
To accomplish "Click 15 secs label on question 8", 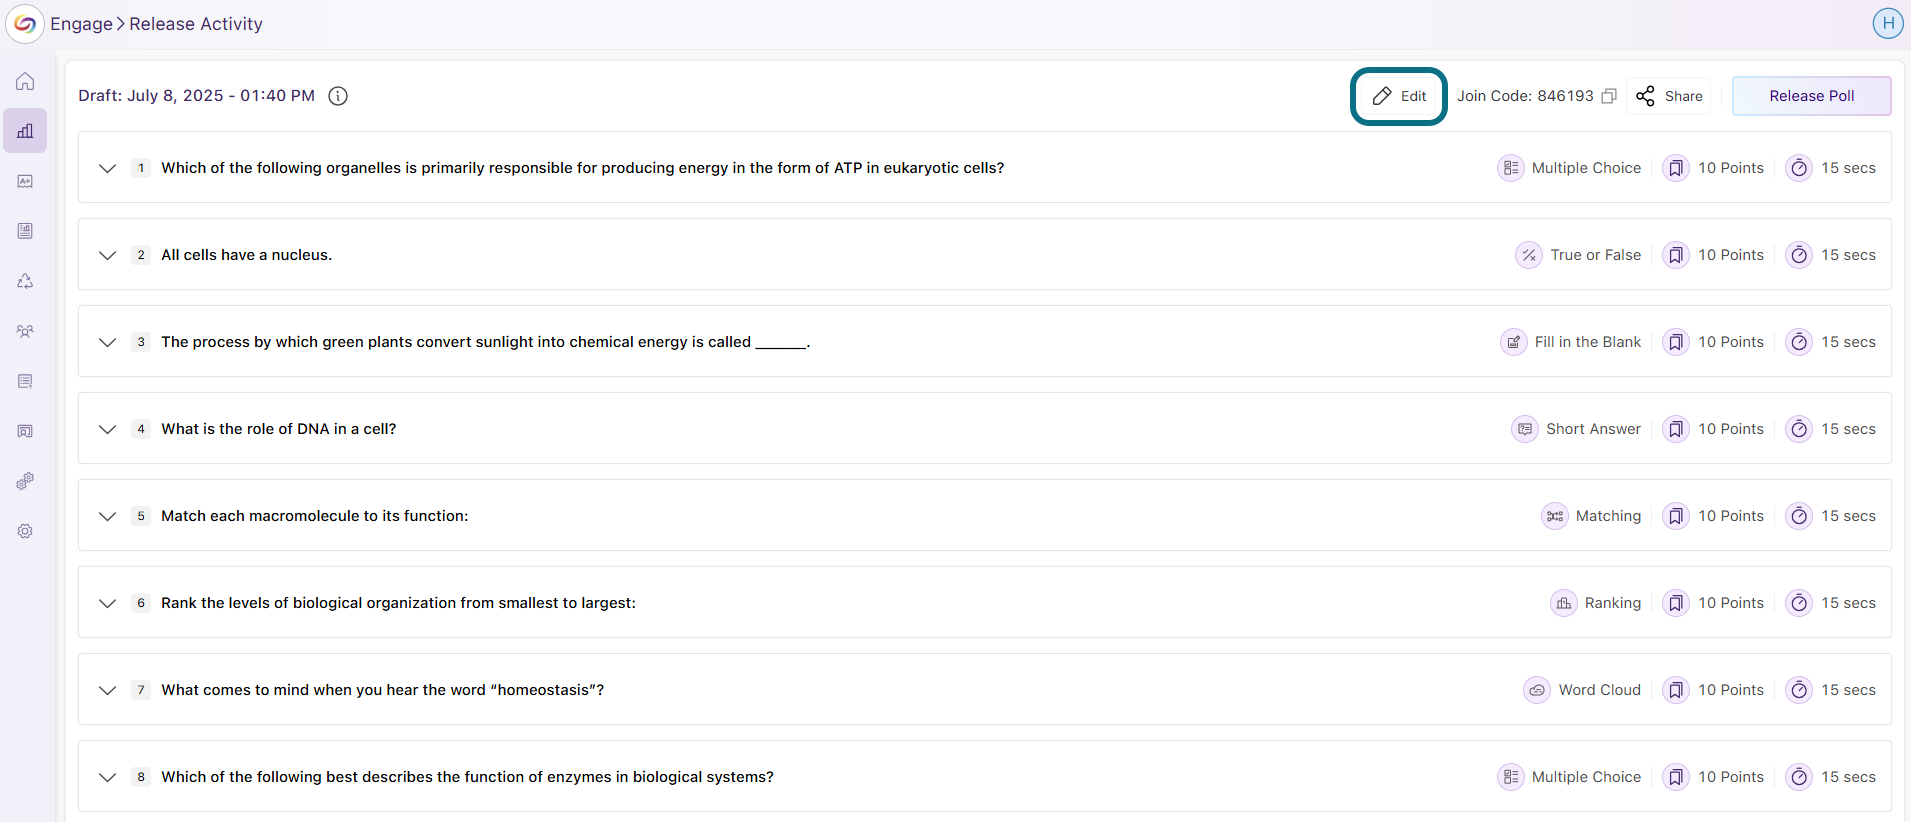I will 1848,777.
